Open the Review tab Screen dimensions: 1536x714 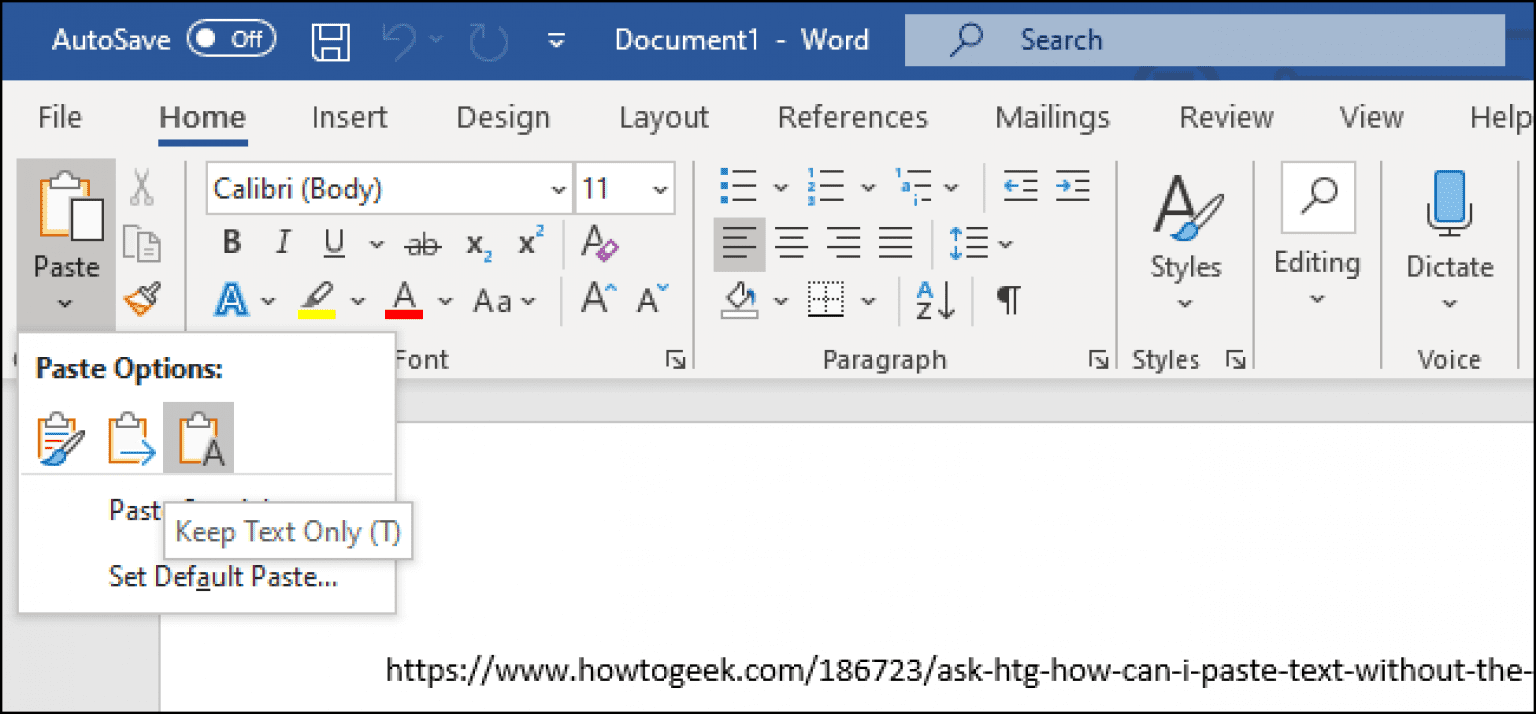pos(1226,117)
